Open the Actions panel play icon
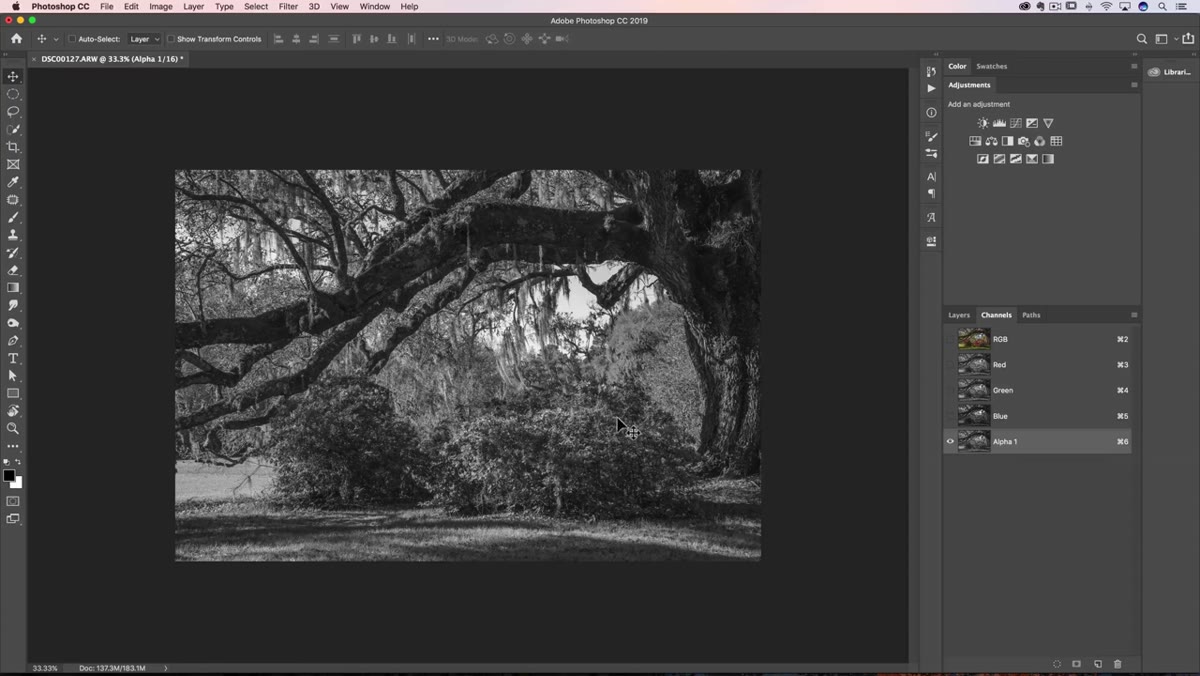This screenshot has width=1200, height=676. click(x=931, y=88)
